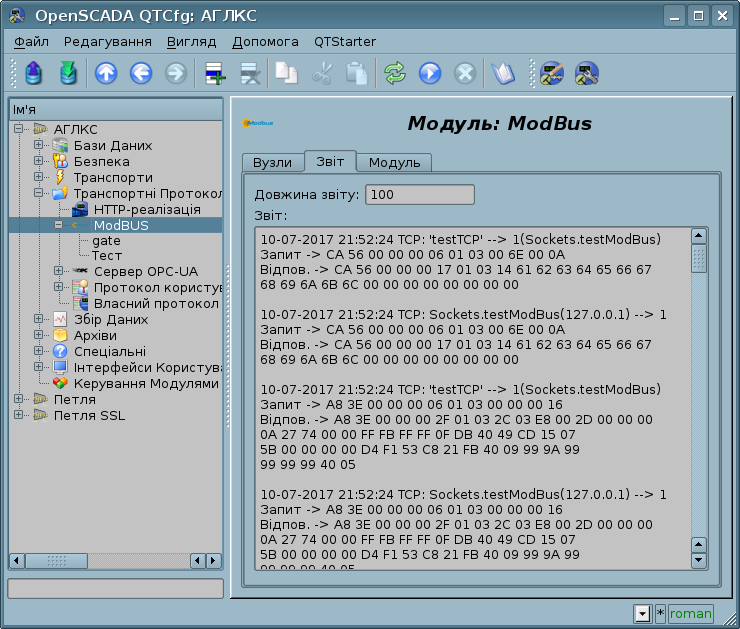Image resolution: width=740 pixels, height=629 pixels.
Task: Collapse the Транспортні Протоколи node
Action: [x=39, y=193]
